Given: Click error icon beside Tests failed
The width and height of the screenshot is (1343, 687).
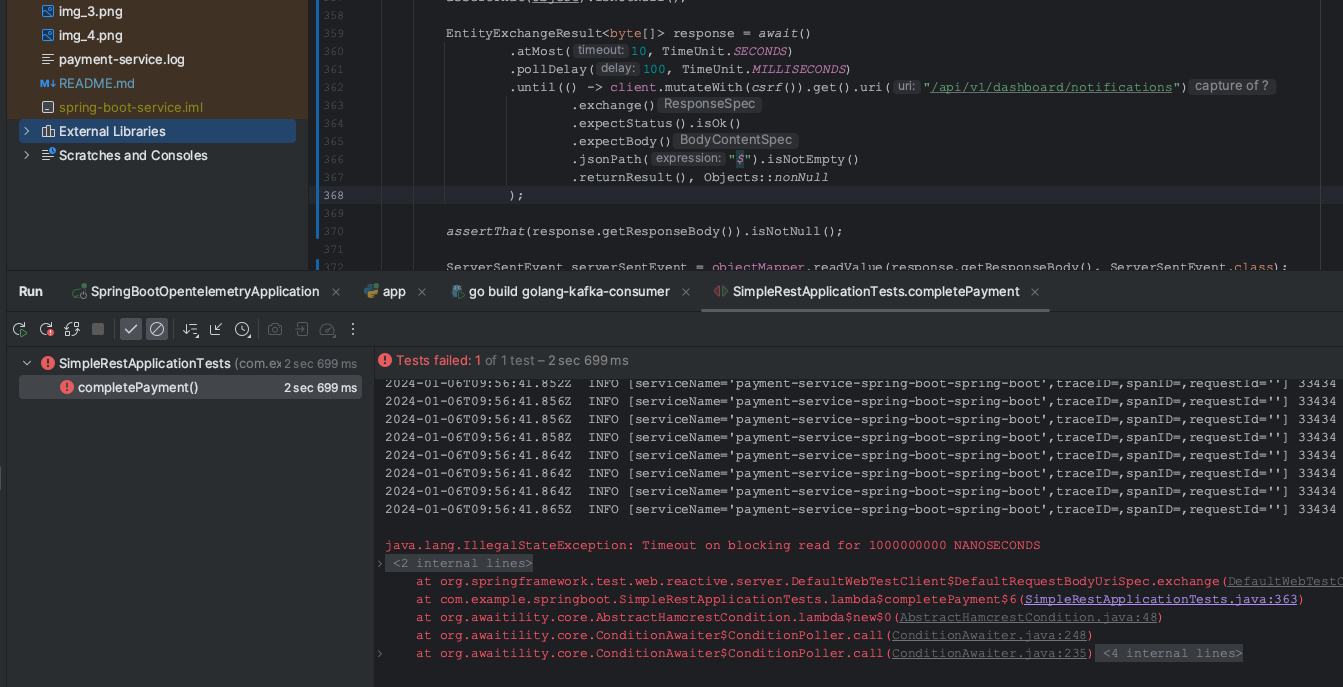Looking at the screenshot, I should point(384,360).
